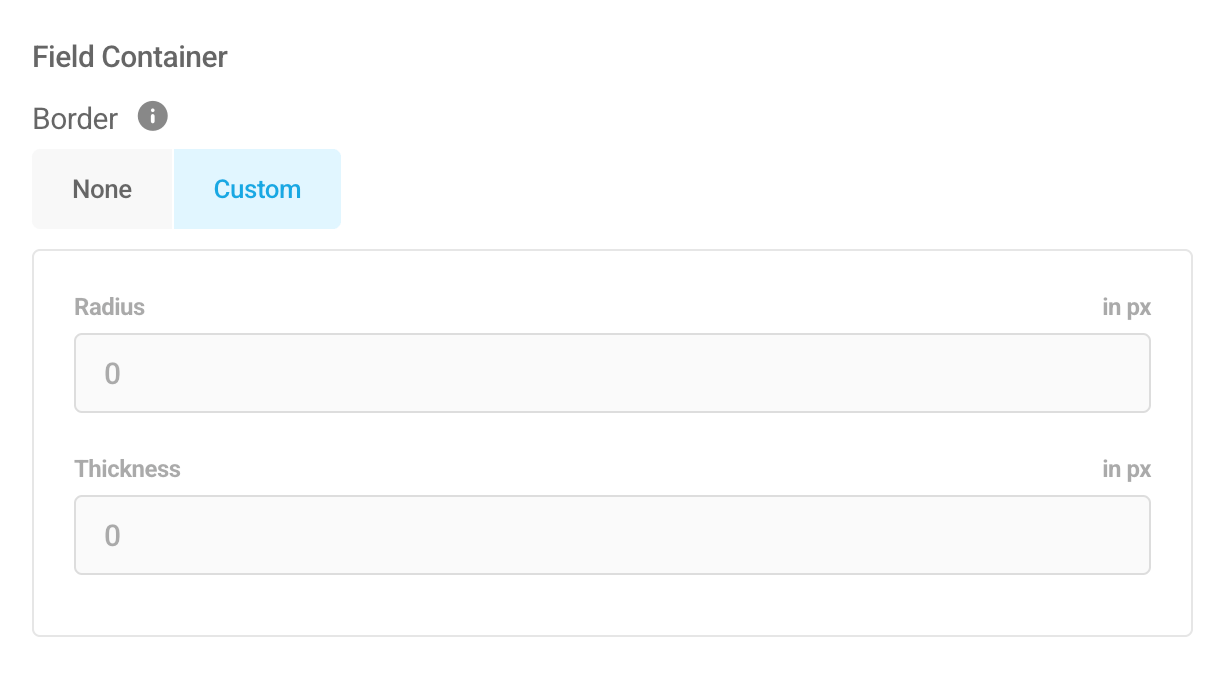Viewport: 1220px width, 673px height.
Task: Click blank area right of the Custom button
Action: pyautogui.click(x=760, y=189)
